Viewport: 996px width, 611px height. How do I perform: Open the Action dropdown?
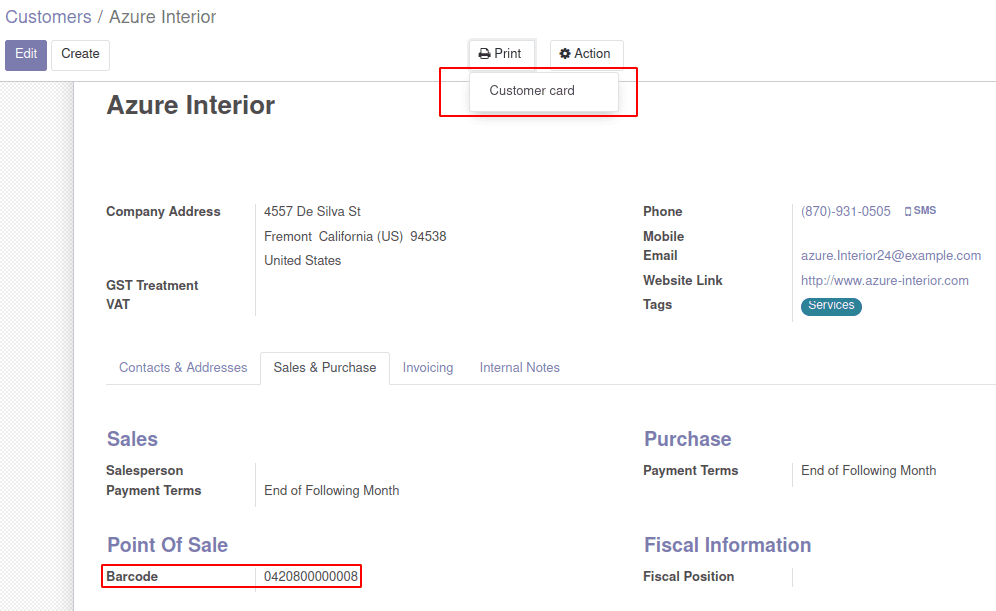click(x=585, y=54)
